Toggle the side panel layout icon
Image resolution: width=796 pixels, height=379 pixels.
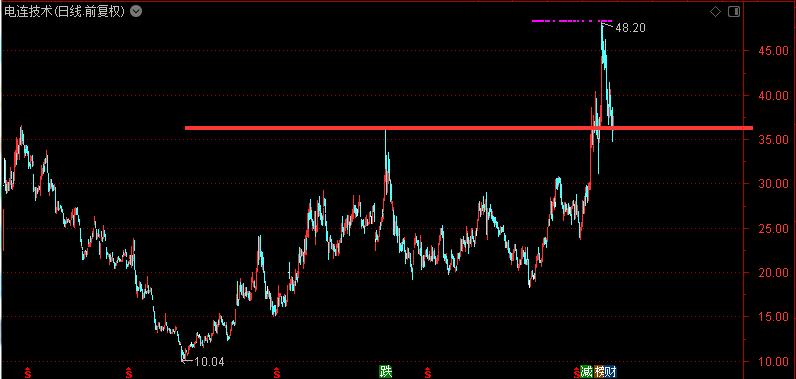pyautogui.click(x=734, y=12)
